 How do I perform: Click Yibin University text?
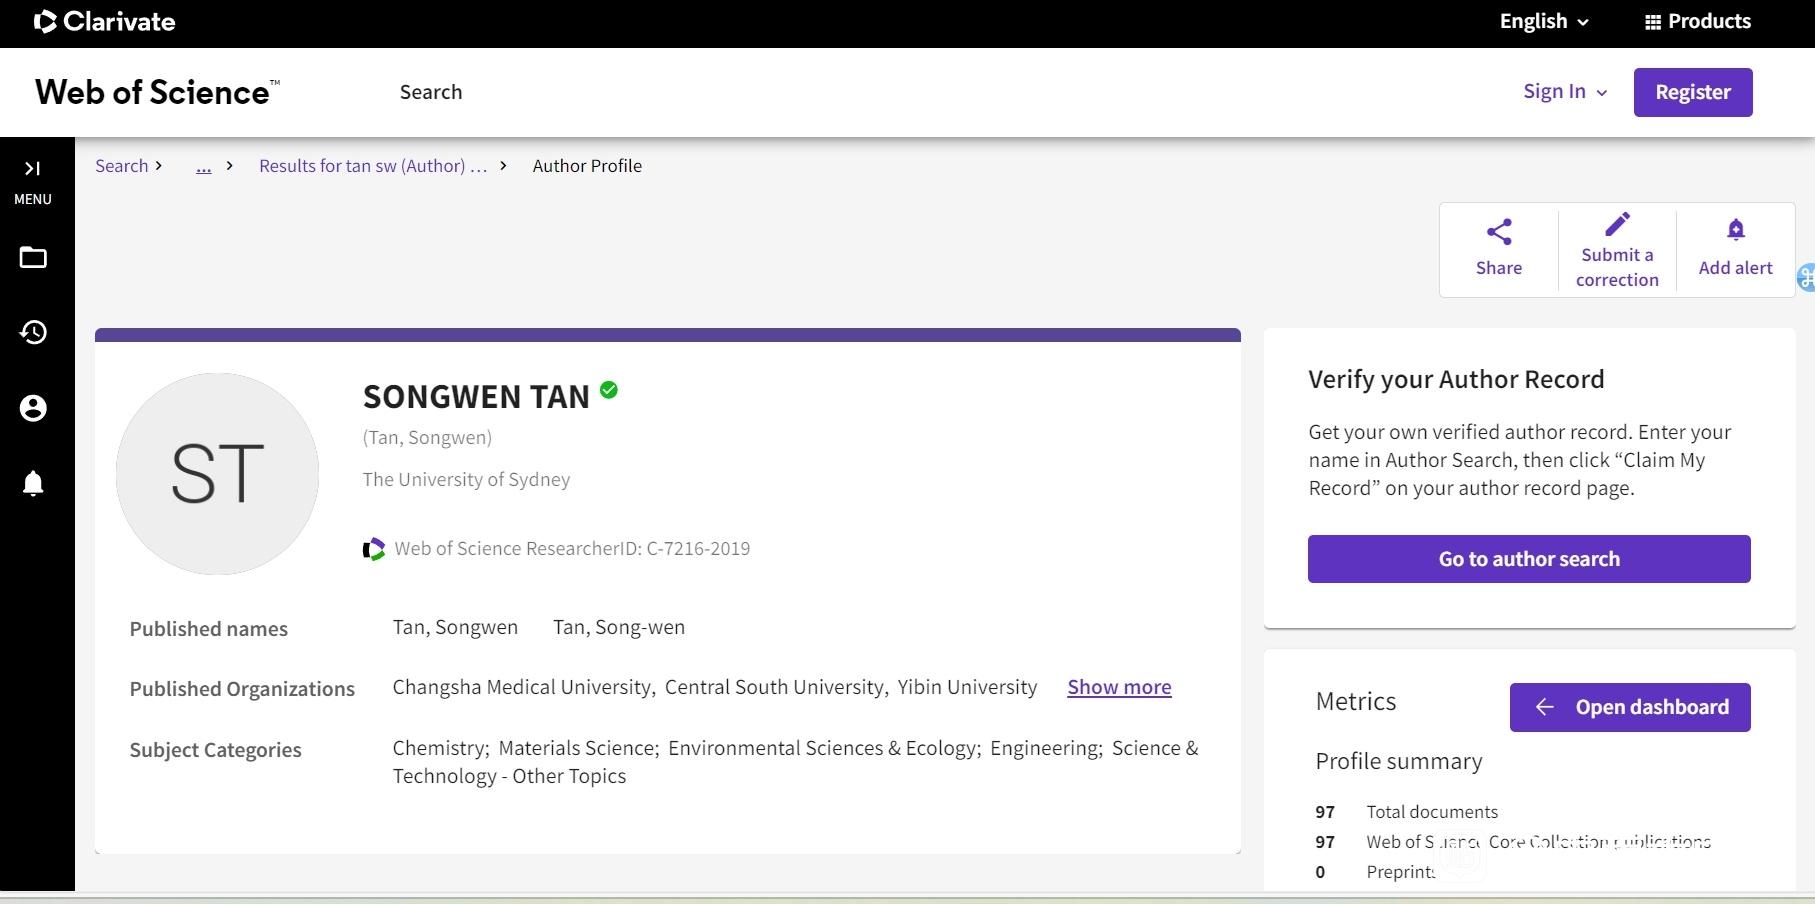point(967,687)
